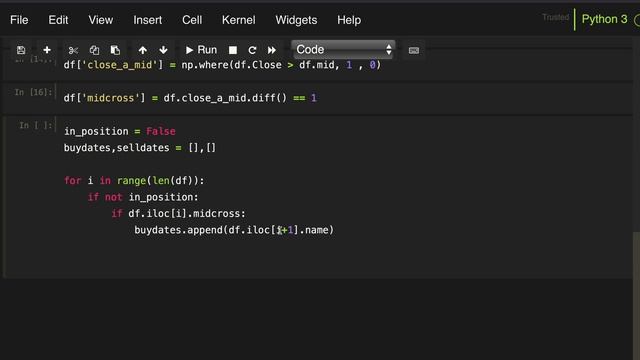Click the 'for i in range(len(df)):' line

(x=134, y=181)
